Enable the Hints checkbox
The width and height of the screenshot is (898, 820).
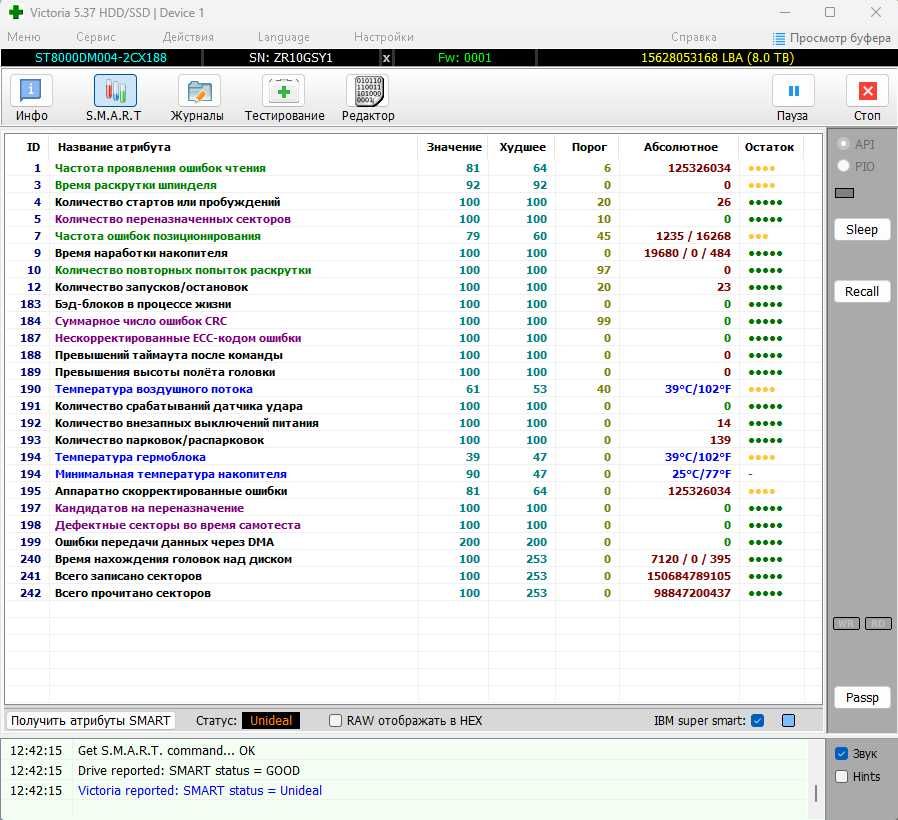(x=841, y=776)
